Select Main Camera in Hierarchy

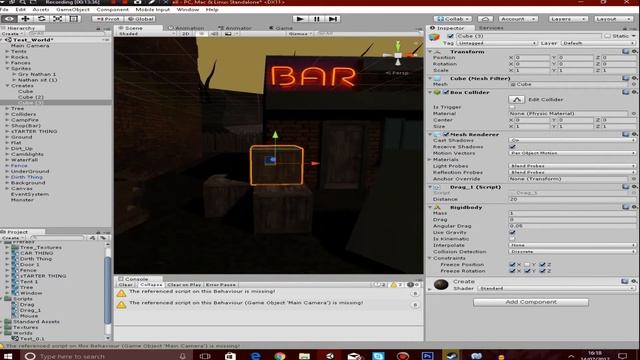[x=30, y=46]
